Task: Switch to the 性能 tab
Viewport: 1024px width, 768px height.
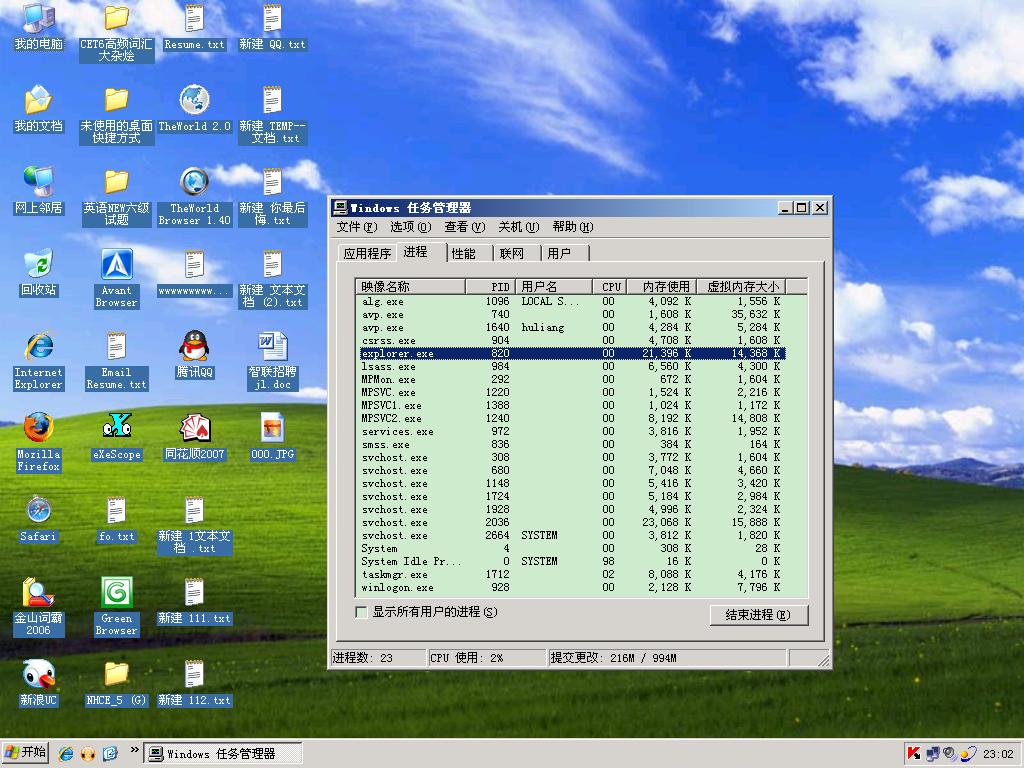Action: pos(469,253)
